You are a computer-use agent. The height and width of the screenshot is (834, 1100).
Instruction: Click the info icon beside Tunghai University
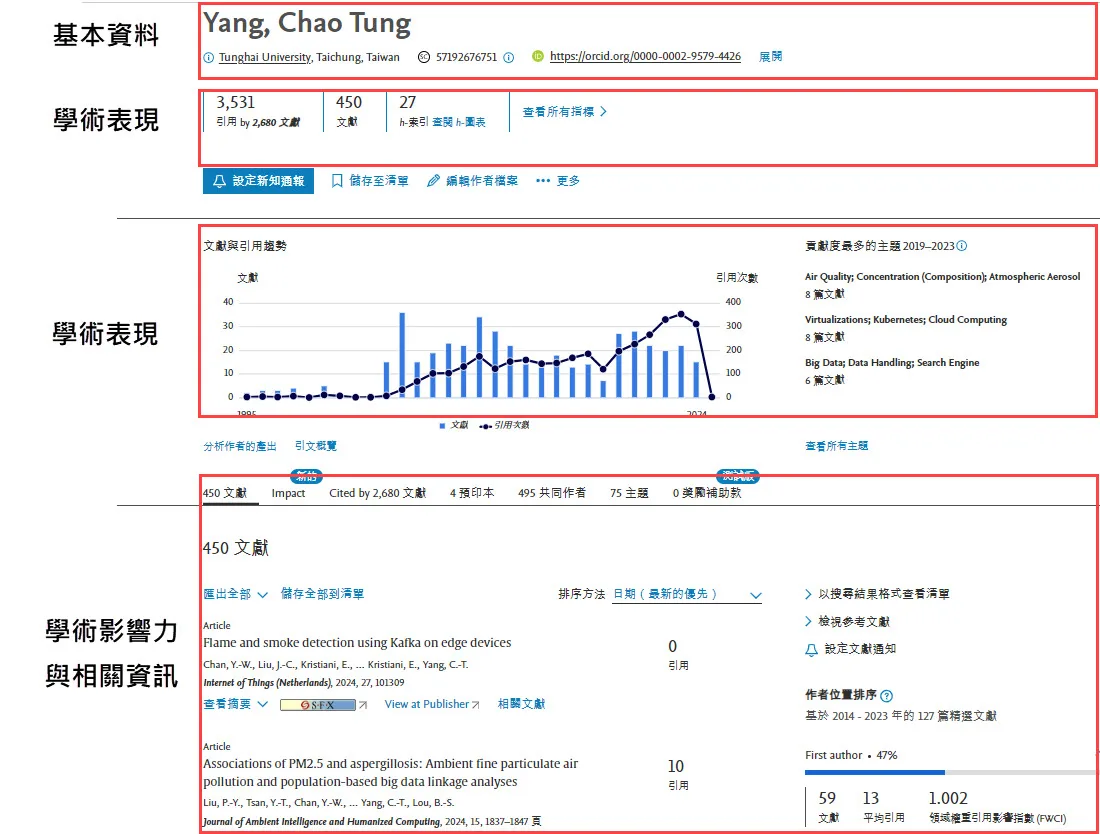tap(208, 58)
